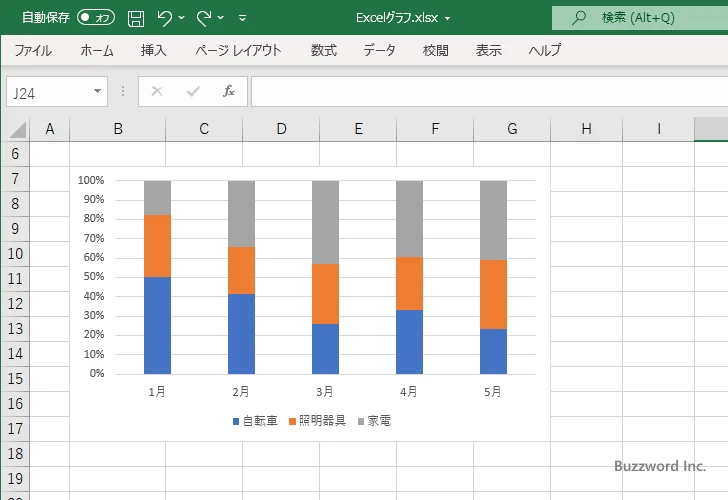Open the データ tab

[x=379, y=50]
